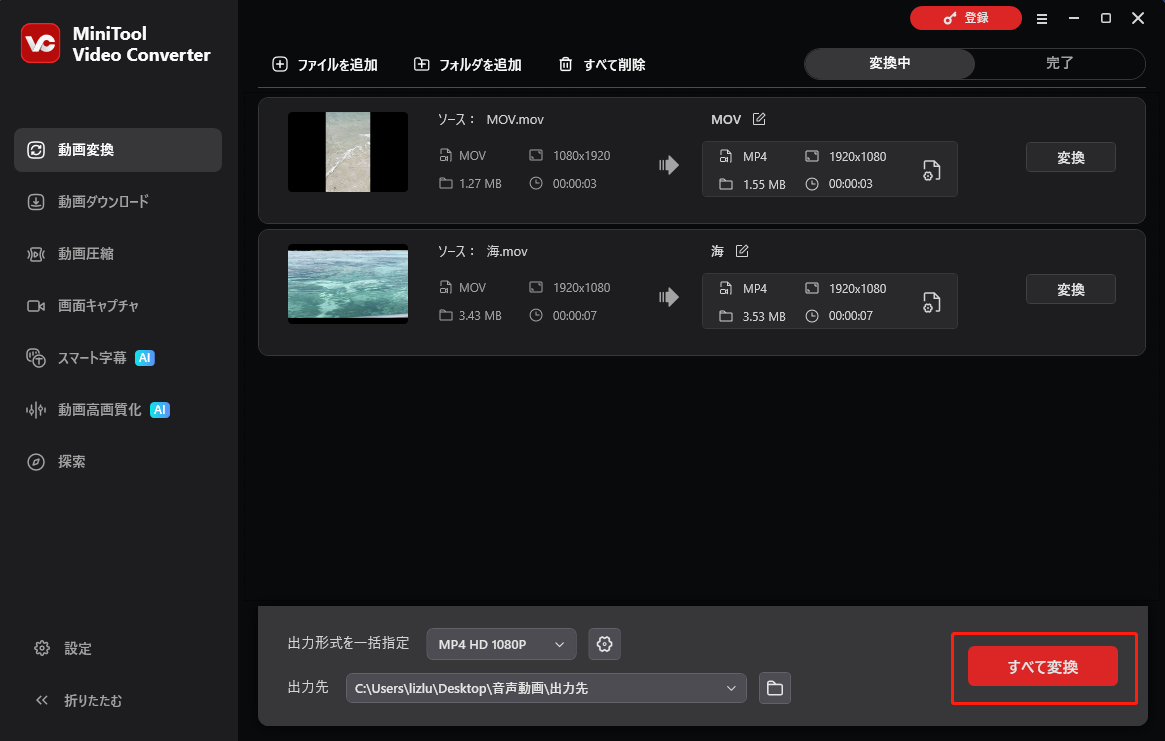1165x741 pixels.
Task: Click the red すべて変換 button
Action: click(x=1042, y=667)
